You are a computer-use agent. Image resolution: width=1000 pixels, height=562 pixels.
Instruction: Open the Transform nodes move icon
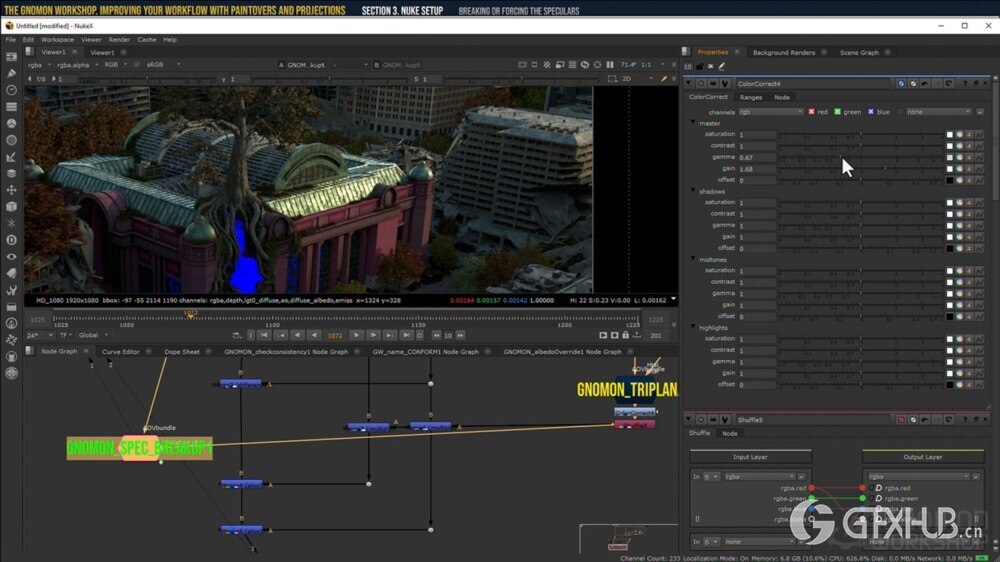[11, 189]
